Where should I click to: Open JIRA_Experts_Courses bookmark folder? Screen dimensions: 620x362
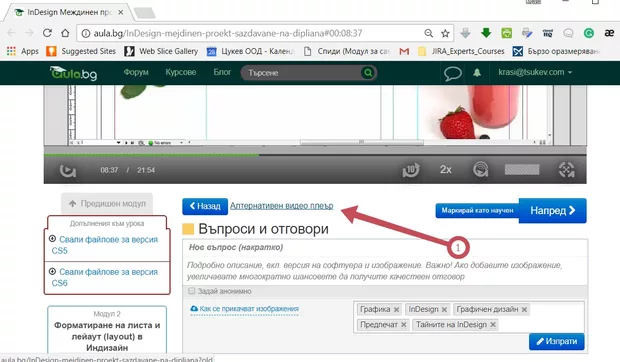(x=461, y=51)
